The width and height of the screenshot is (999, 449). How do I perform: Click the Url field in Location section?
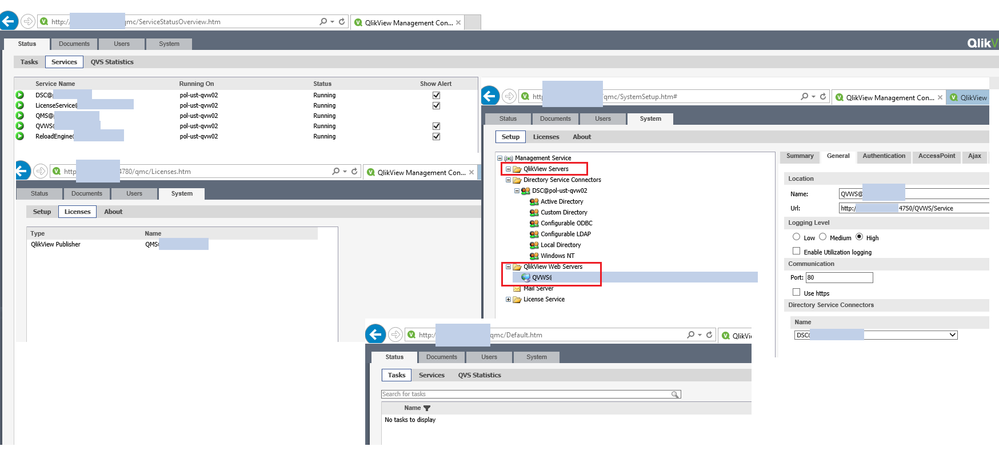tap(912, 208)
